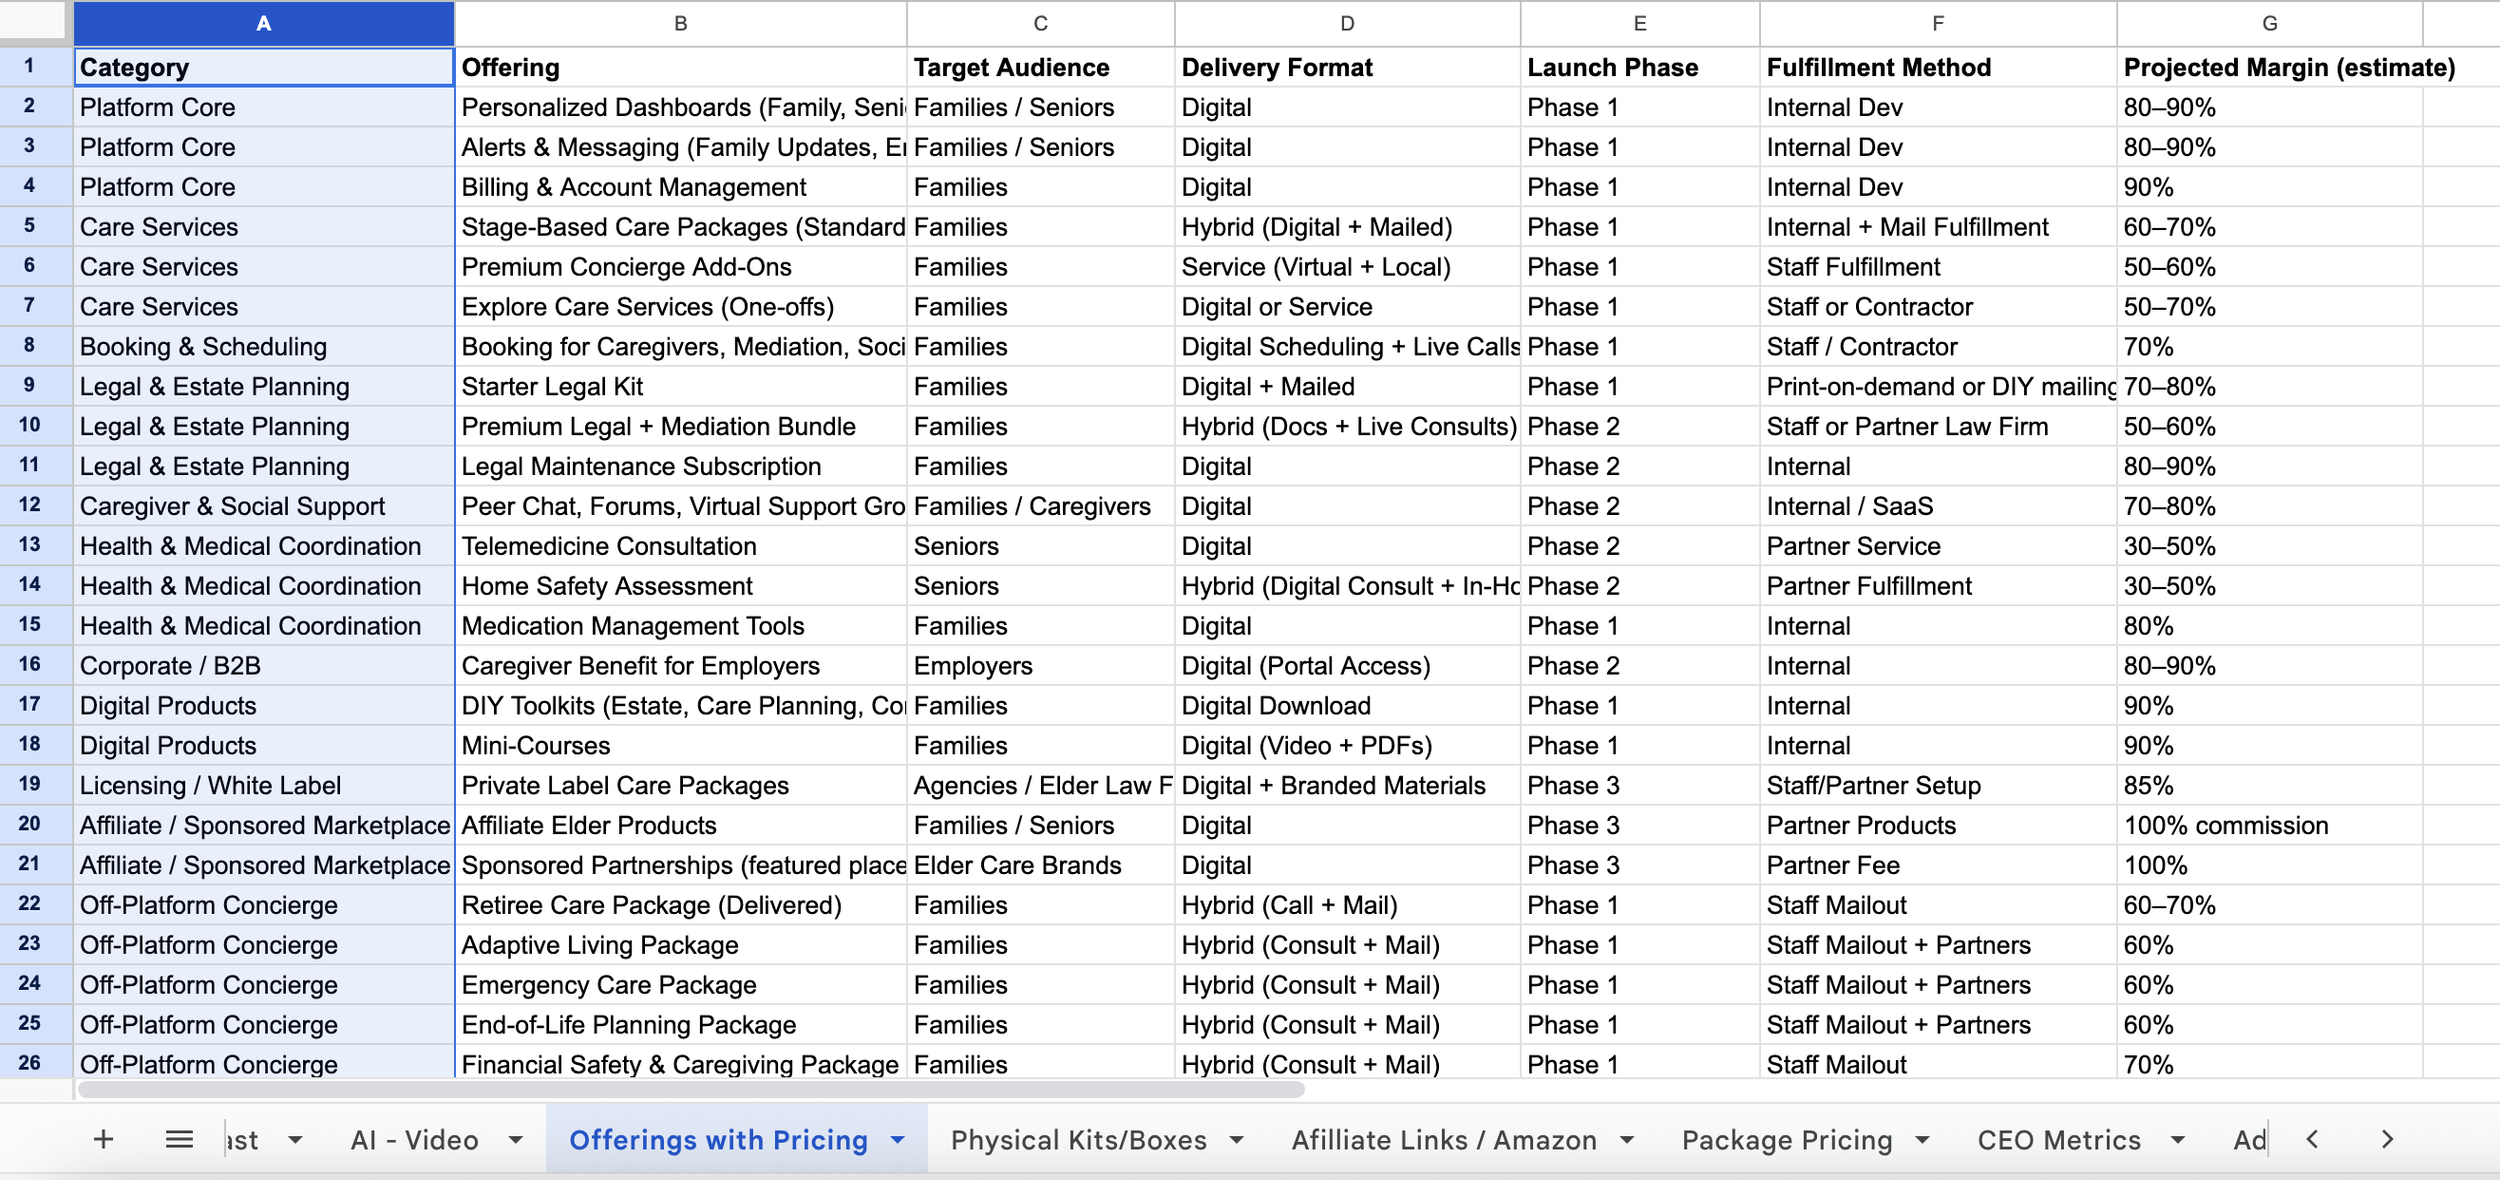Click the add new sheet plus icon
The width and height of the screenshot is (2500, 1180).
click(103, 1139)
